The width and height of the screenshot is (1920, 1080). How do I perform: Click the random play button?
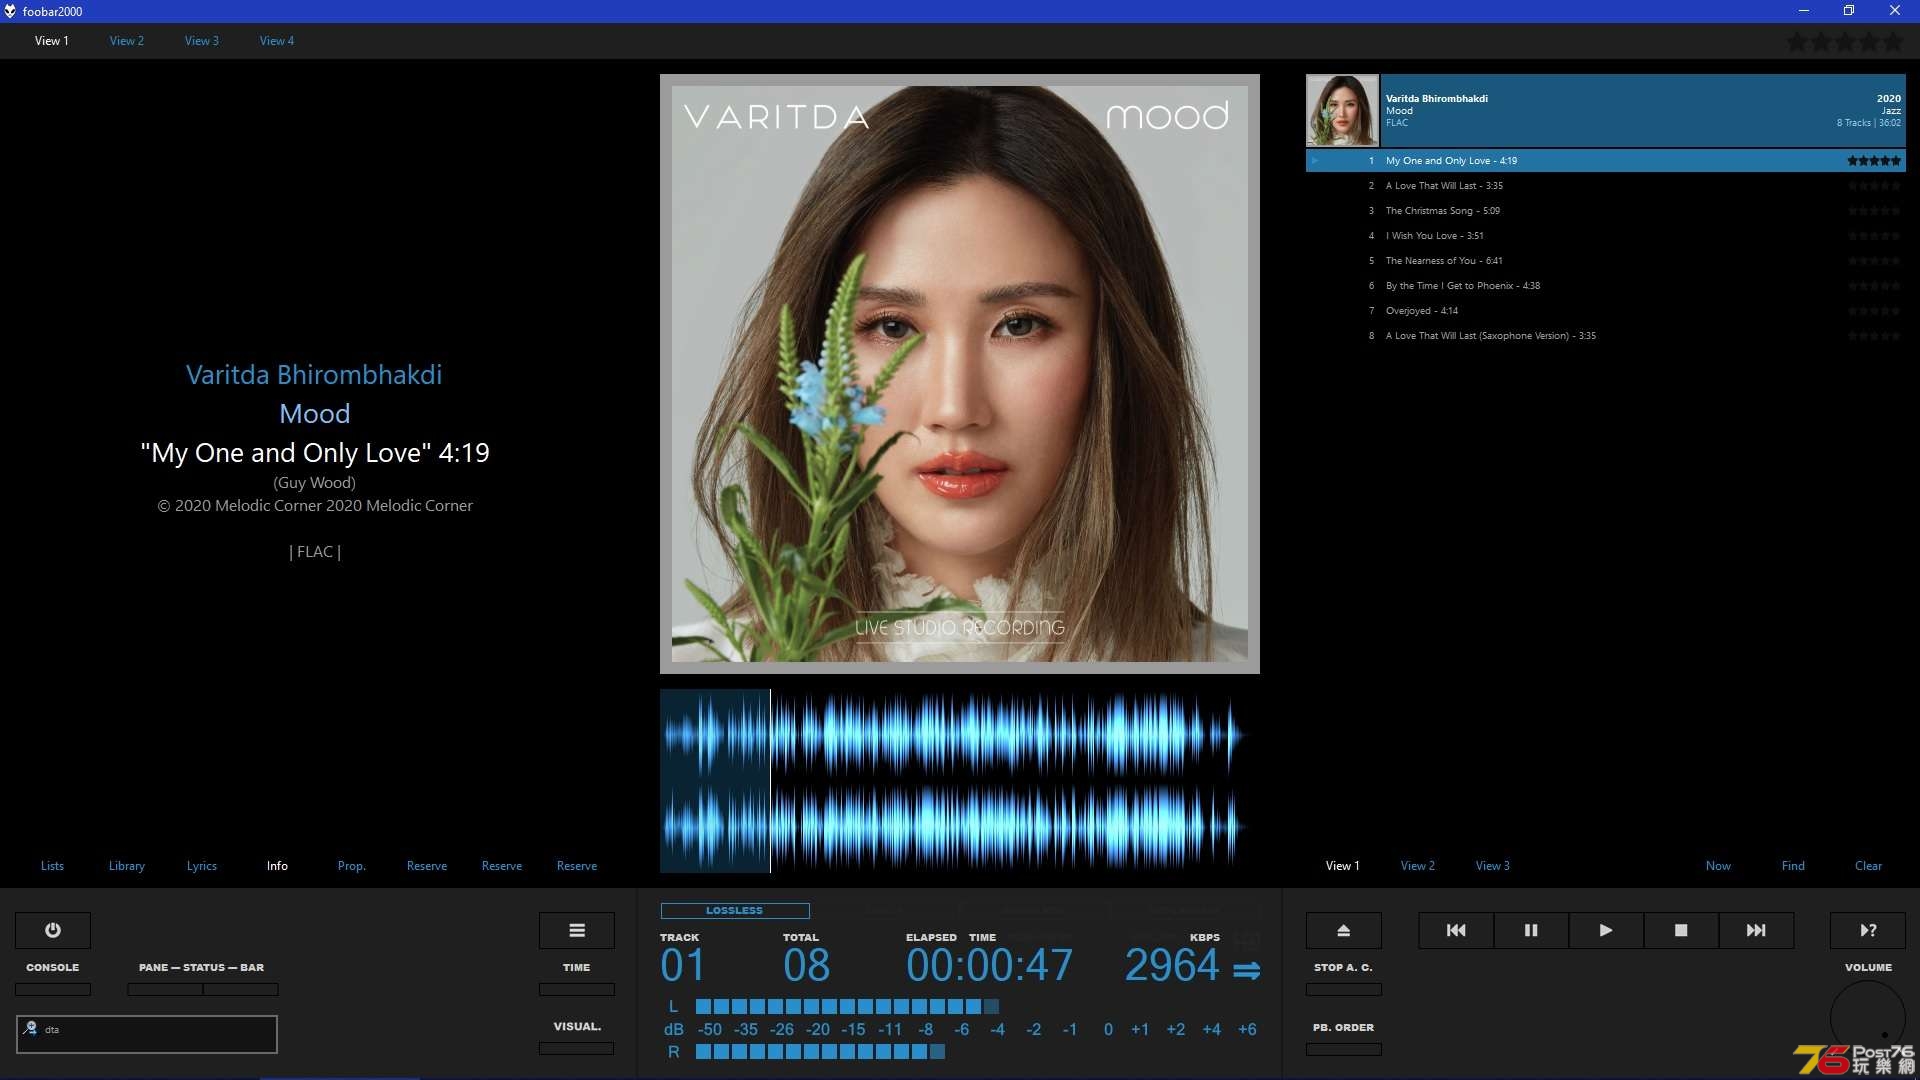(x=1868, y=930)
